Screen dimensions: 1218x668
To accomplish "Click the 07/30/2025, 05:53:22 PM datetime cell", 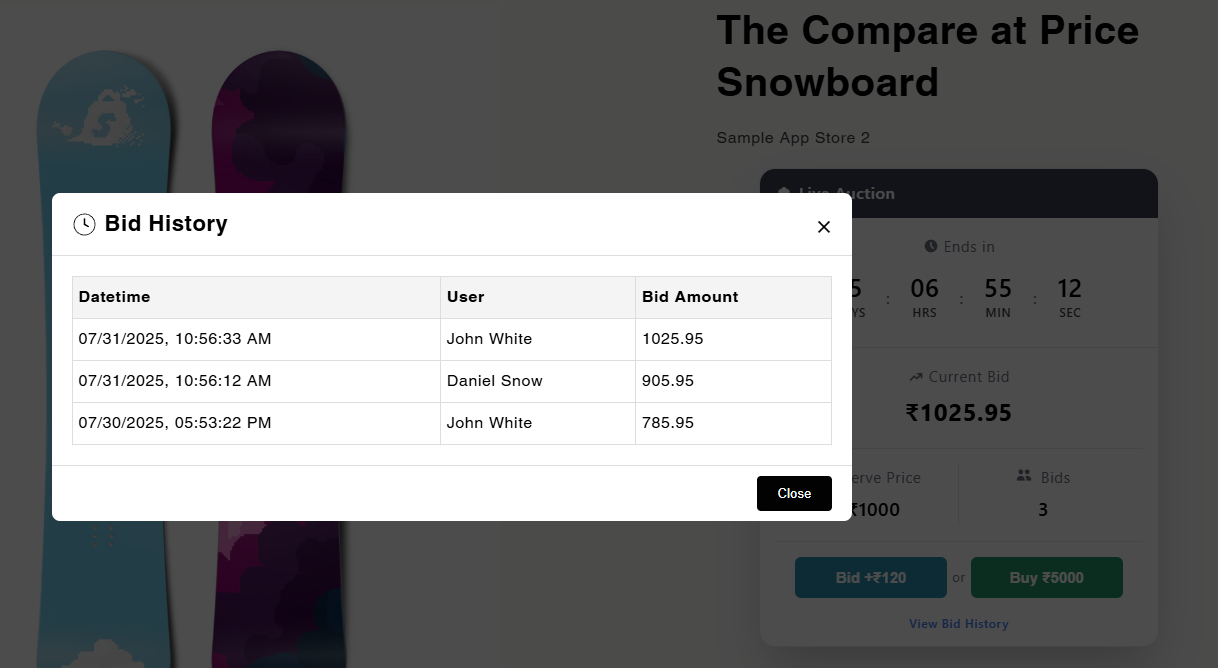I will click(174, 423).
